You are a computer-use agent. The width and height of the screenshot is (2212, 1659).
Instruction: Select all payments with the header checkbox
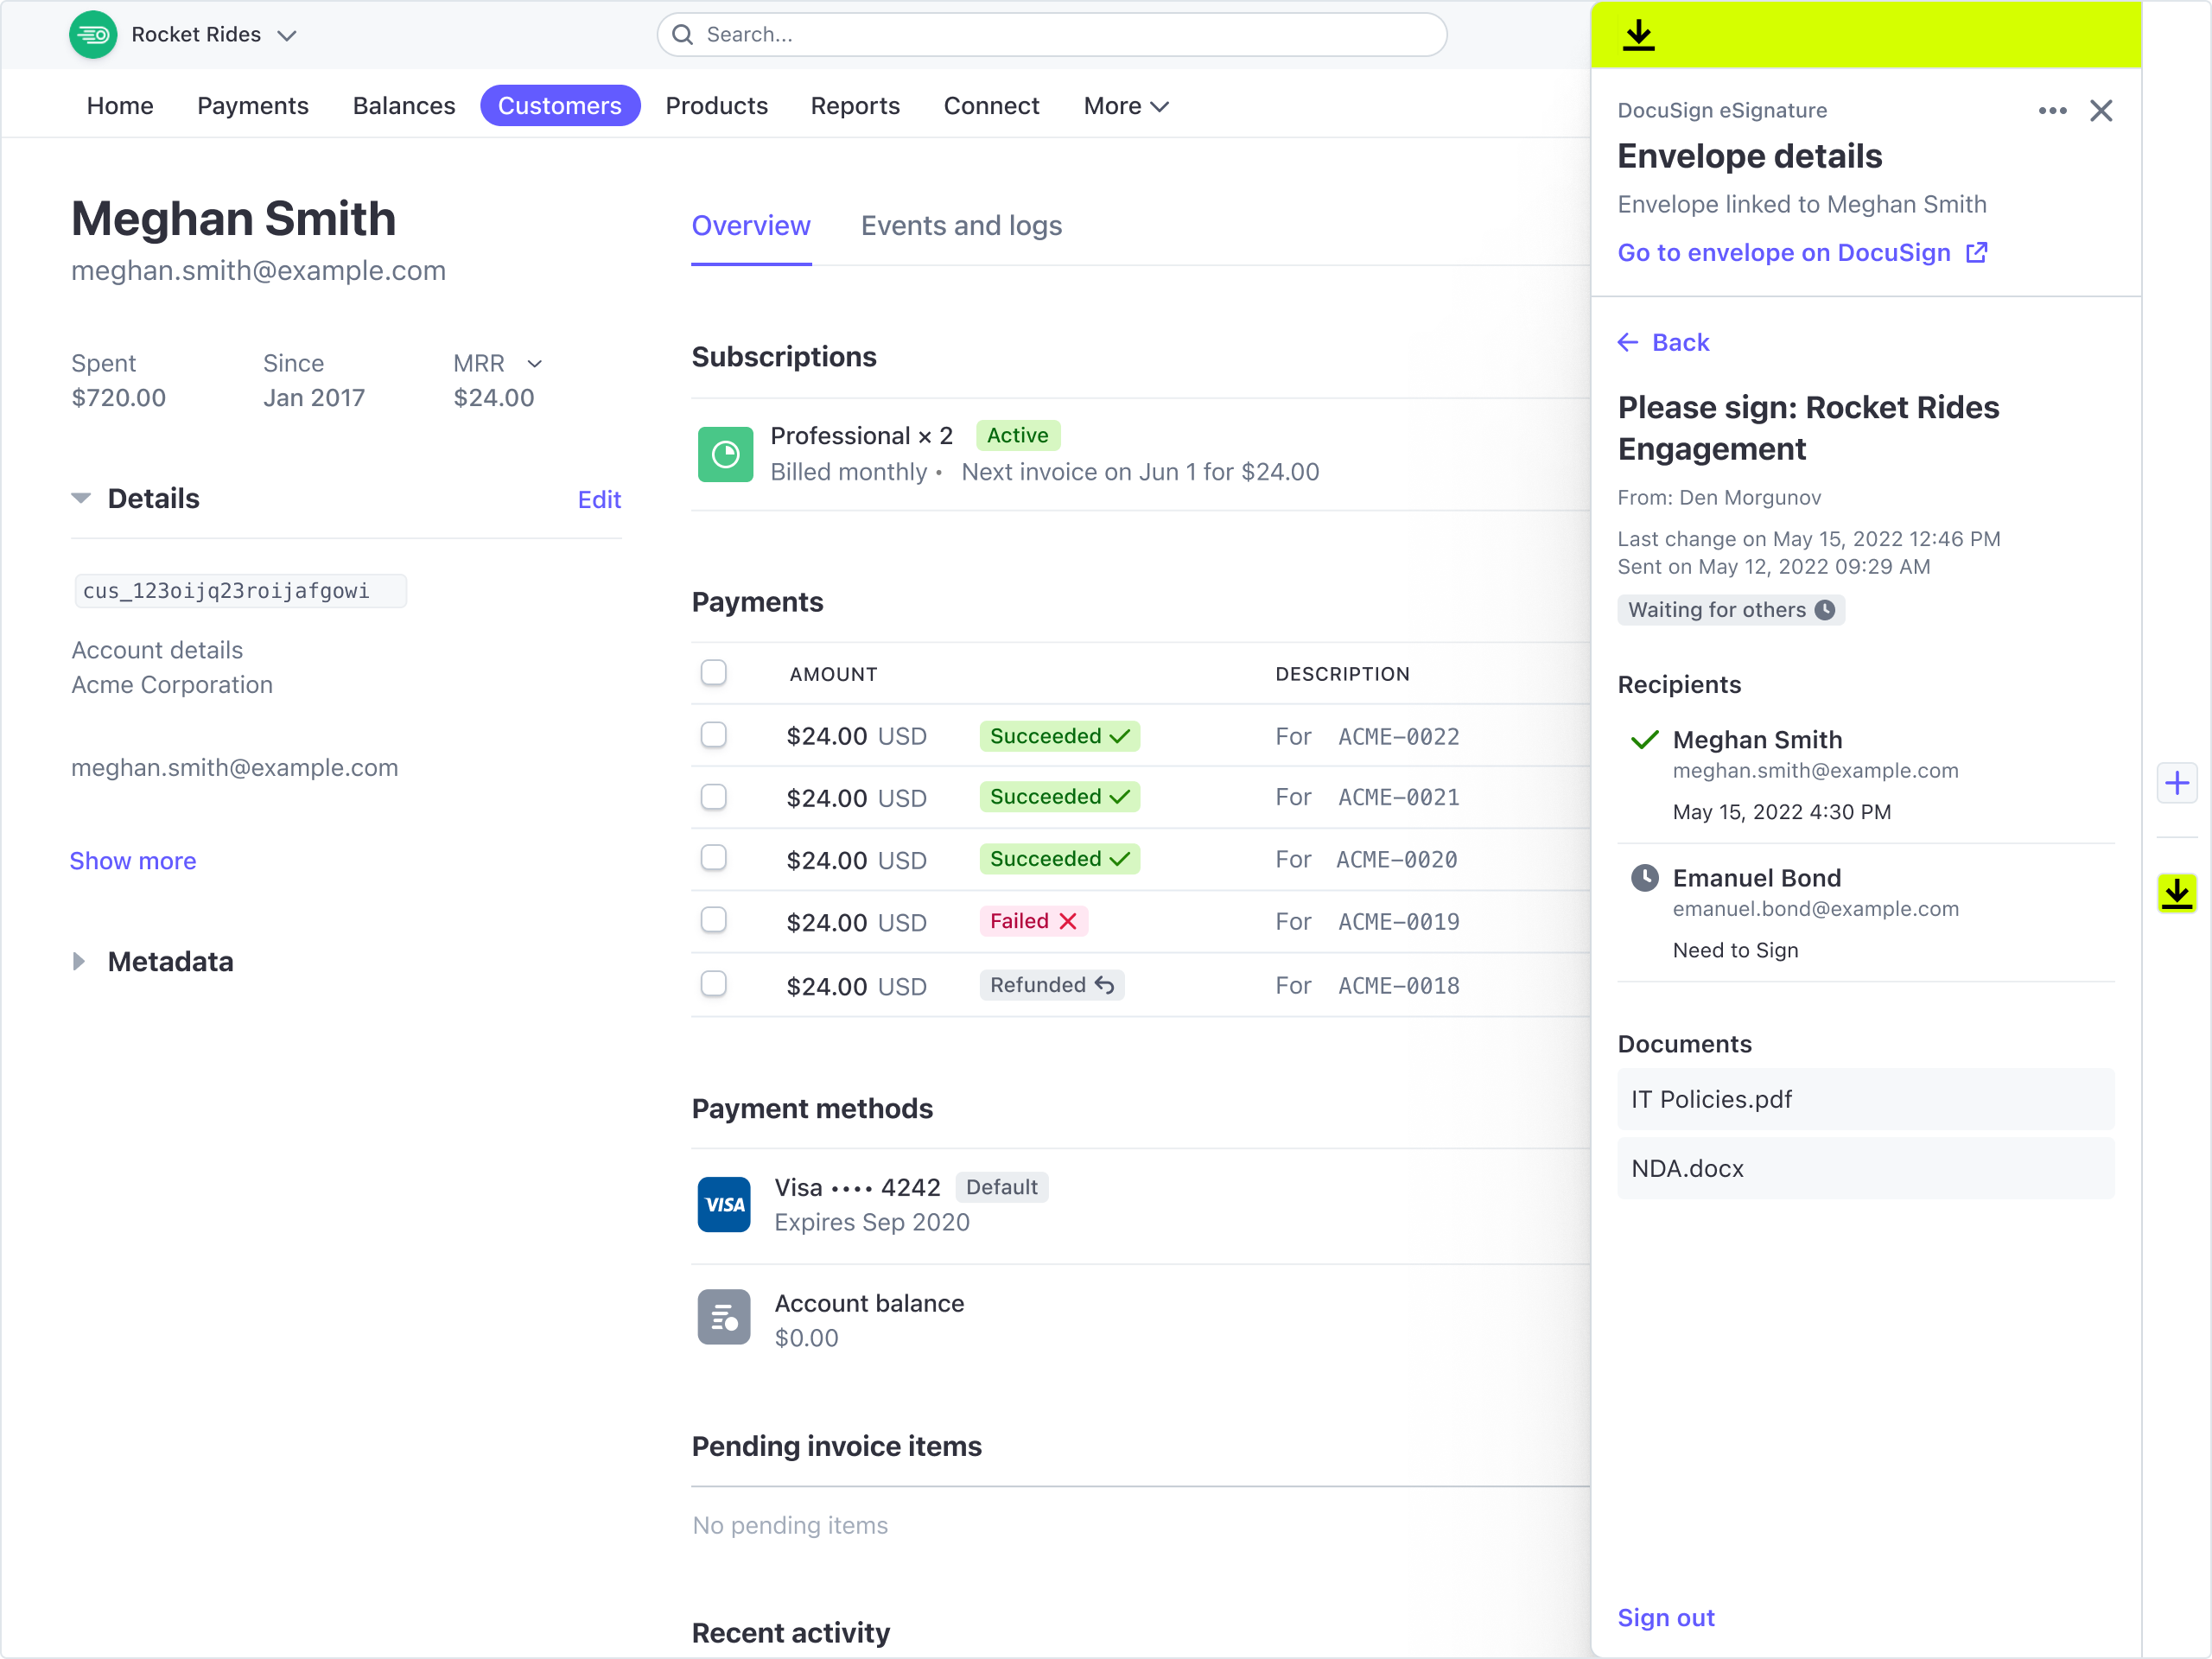pyautogui.click(x=713, y=673)
